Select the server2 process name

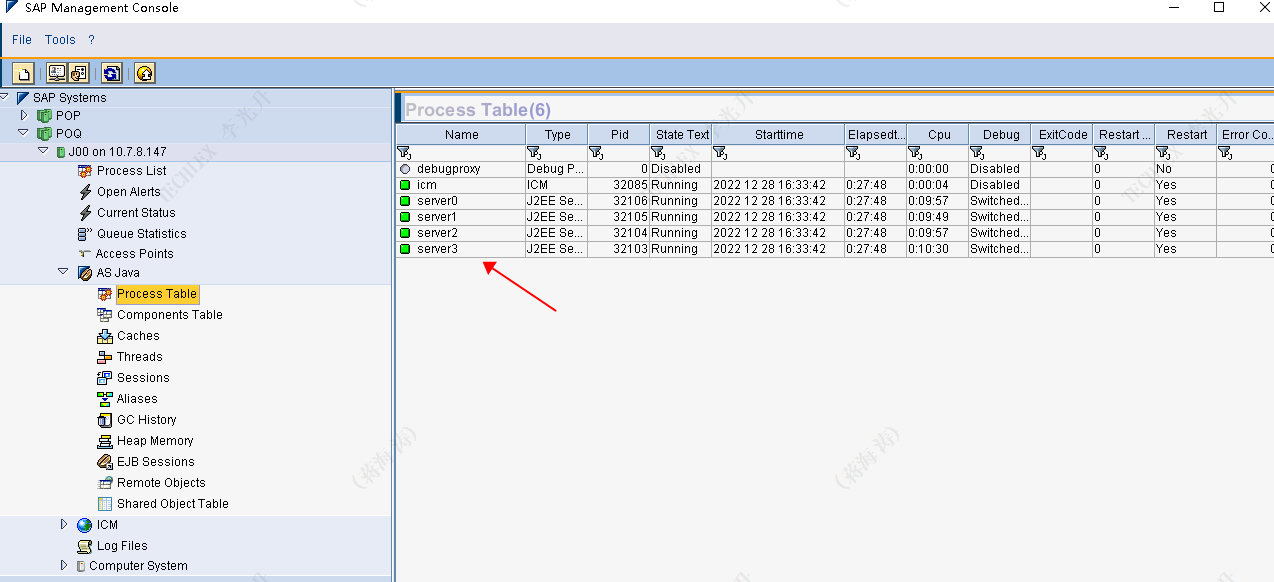[x=437, y=233]
